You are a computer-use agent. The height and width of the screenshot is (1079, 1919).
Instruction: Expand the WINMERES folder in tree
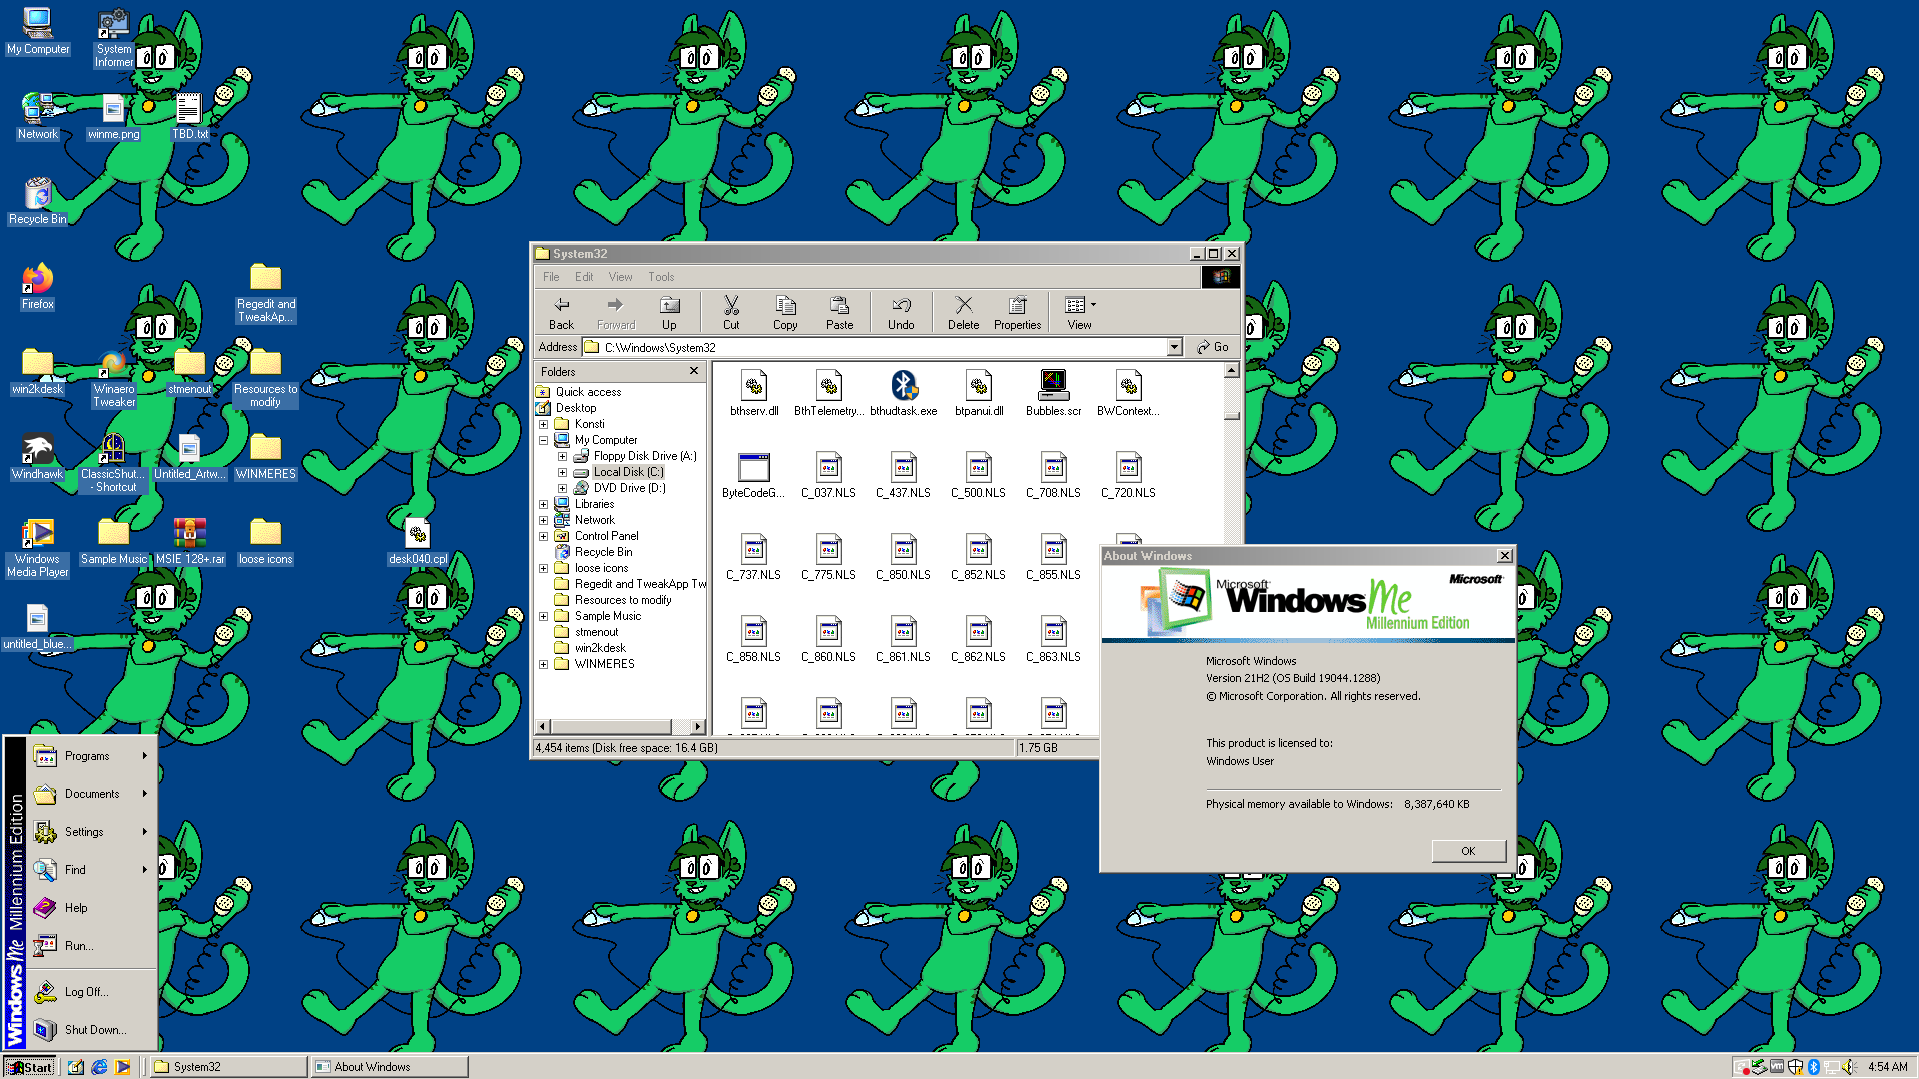(544, 664)
